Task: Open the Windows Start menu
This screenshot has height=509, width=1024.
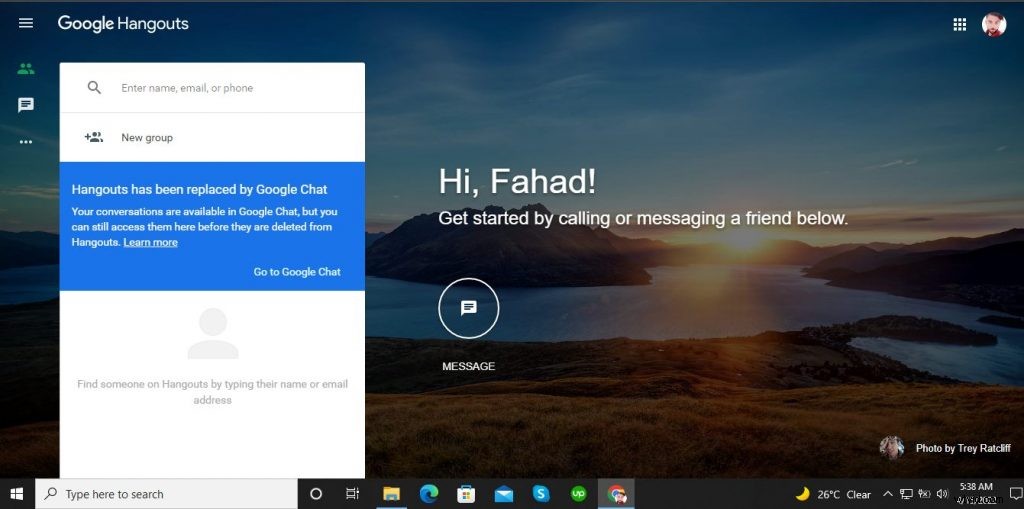Action: [17, 494]
